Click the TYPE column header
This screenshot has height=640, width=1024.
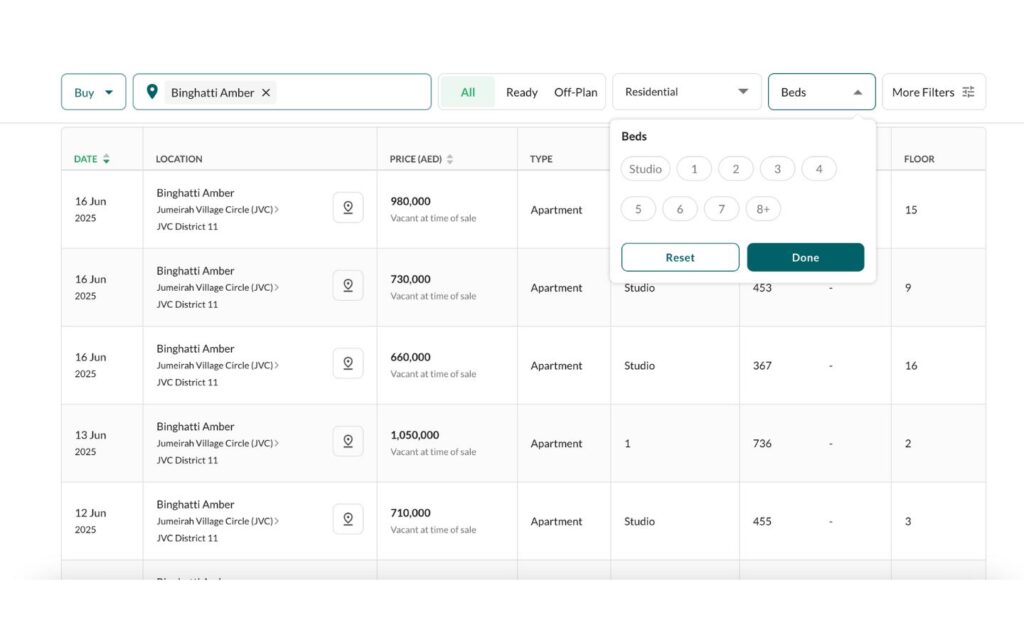click(541, 159)
